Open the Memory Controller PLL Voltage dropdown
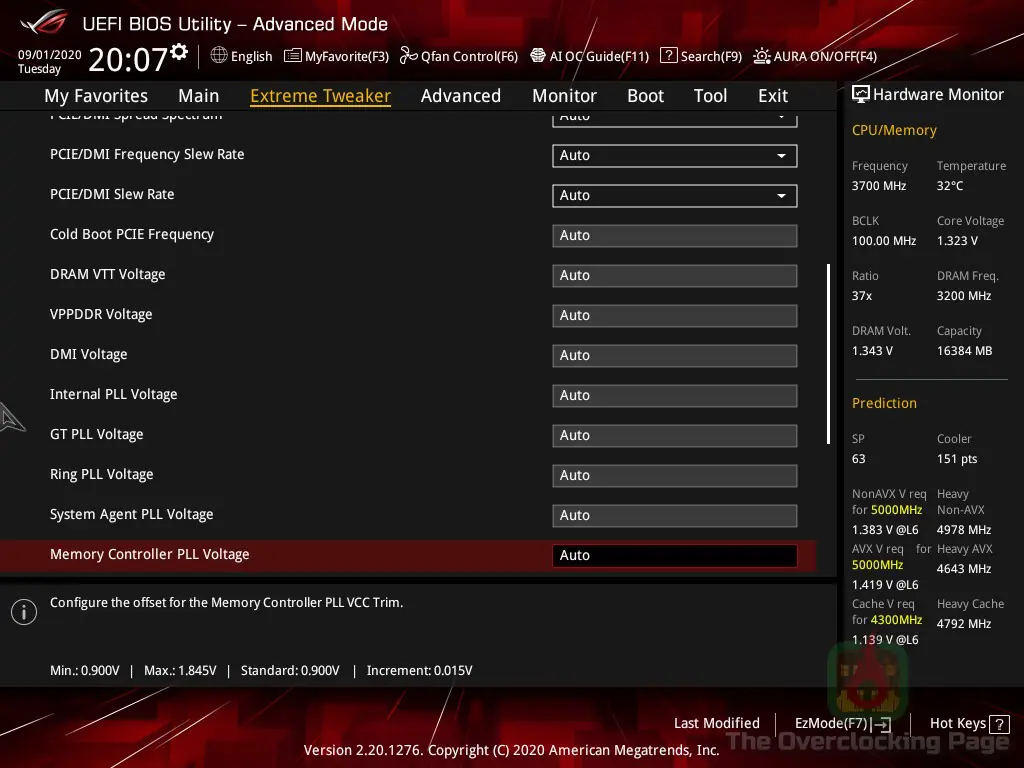The width and height of the screenshot is (1024, 768). [x=674, y=554]
